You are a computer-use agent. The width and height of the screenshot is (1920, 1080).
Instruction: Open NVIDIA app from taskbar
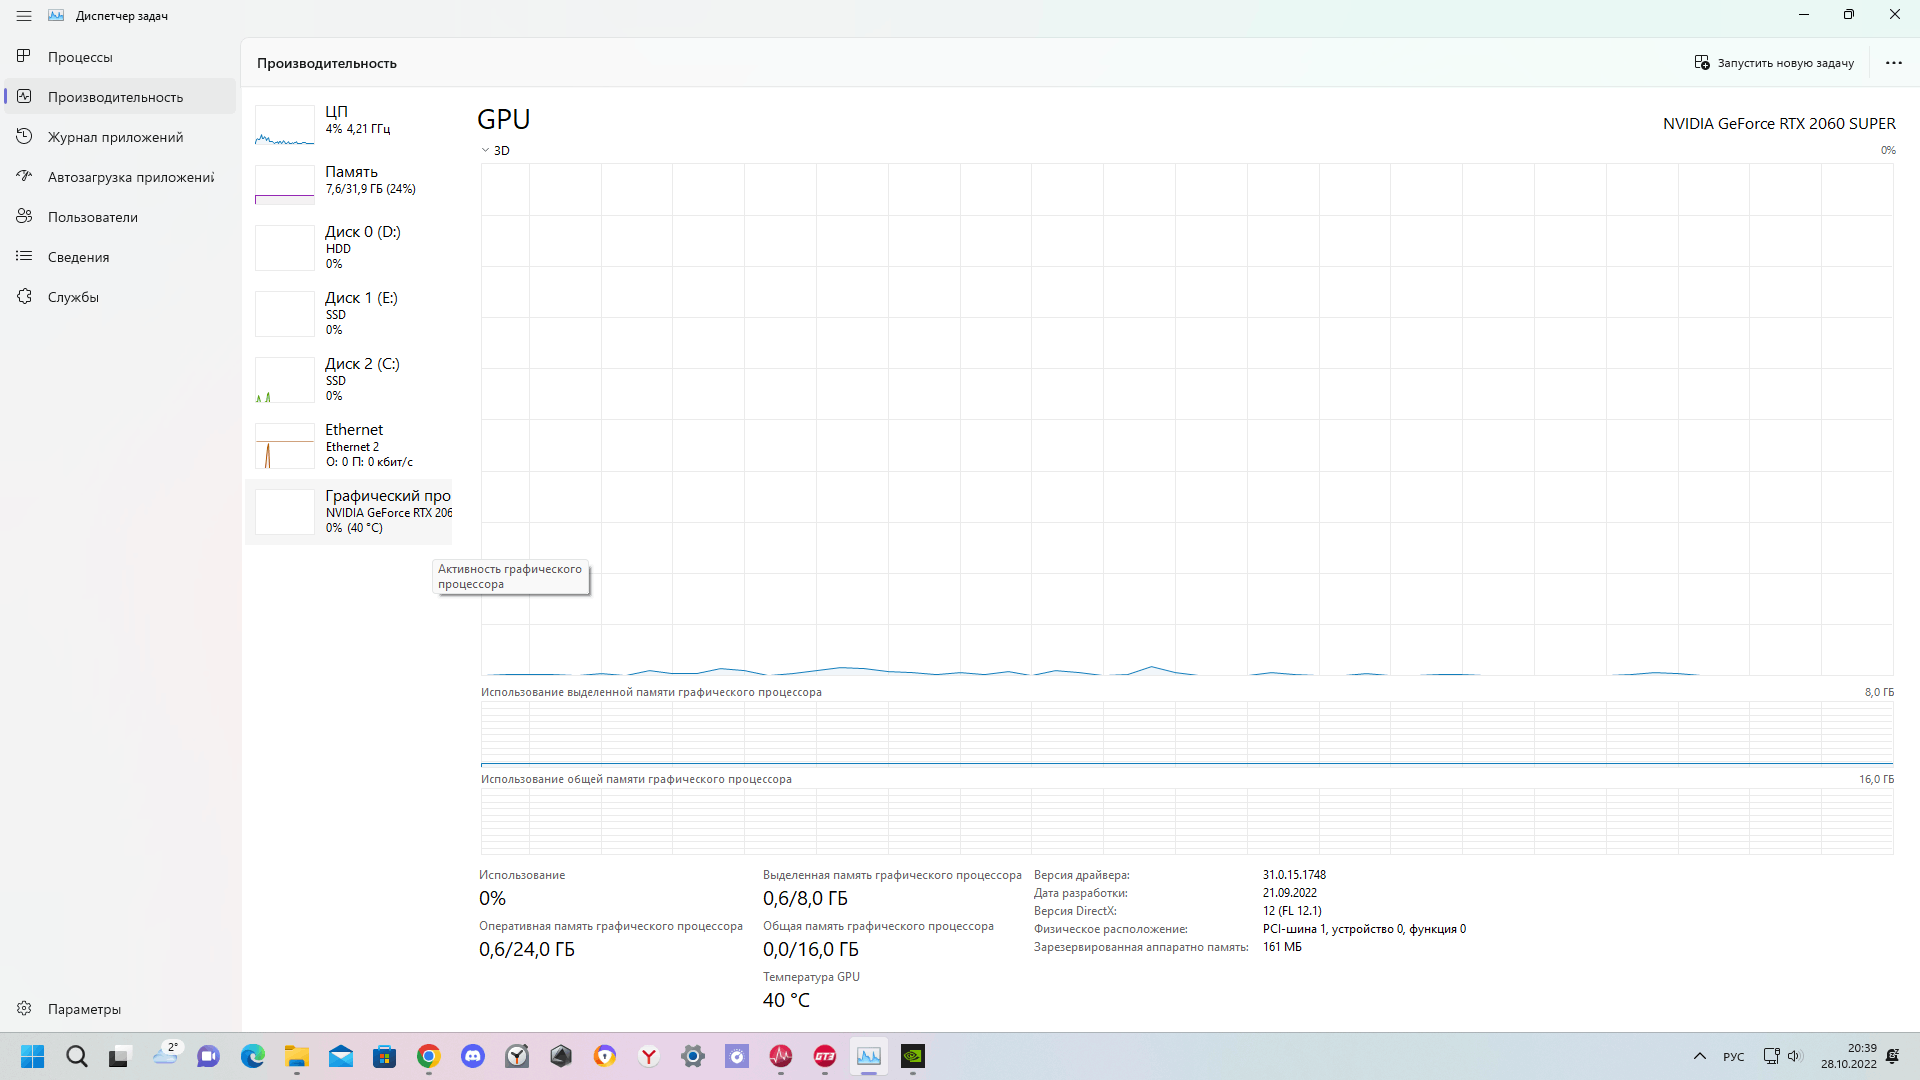click(913, 1056)
